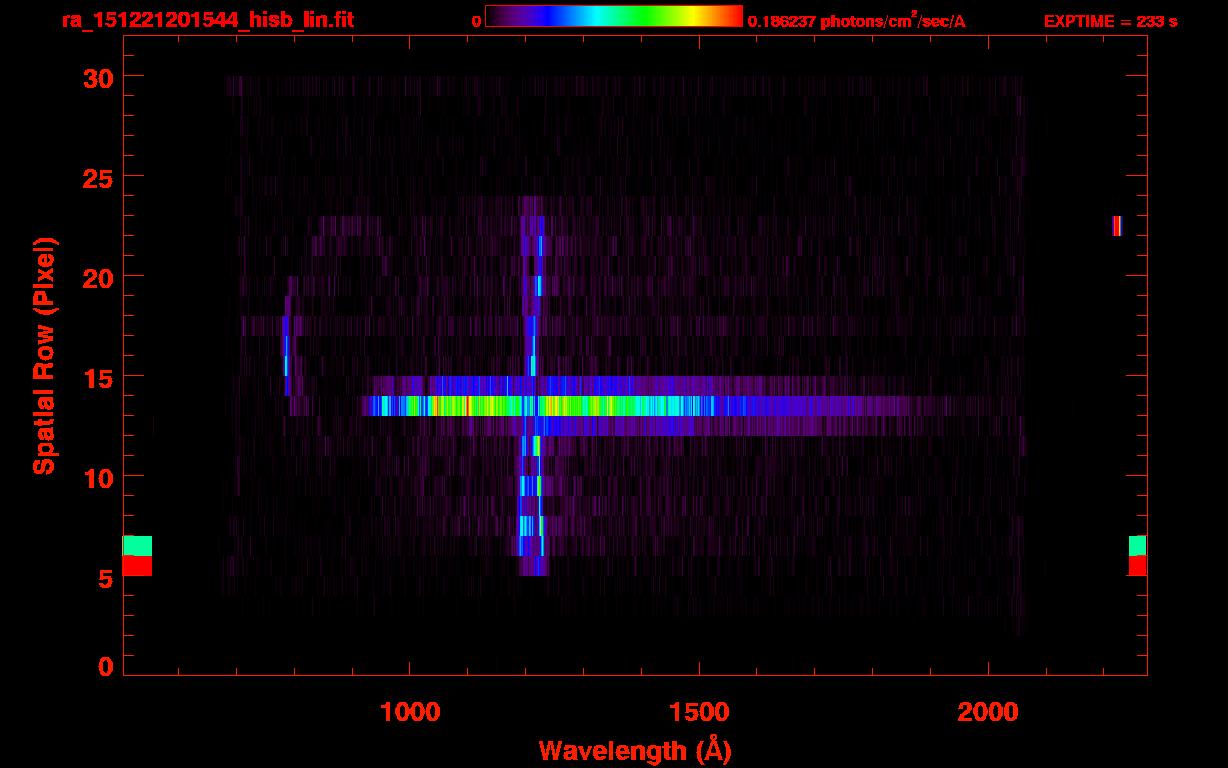Click the 0 spatial row tick label

pyautogui.click(x=104, y=666)
